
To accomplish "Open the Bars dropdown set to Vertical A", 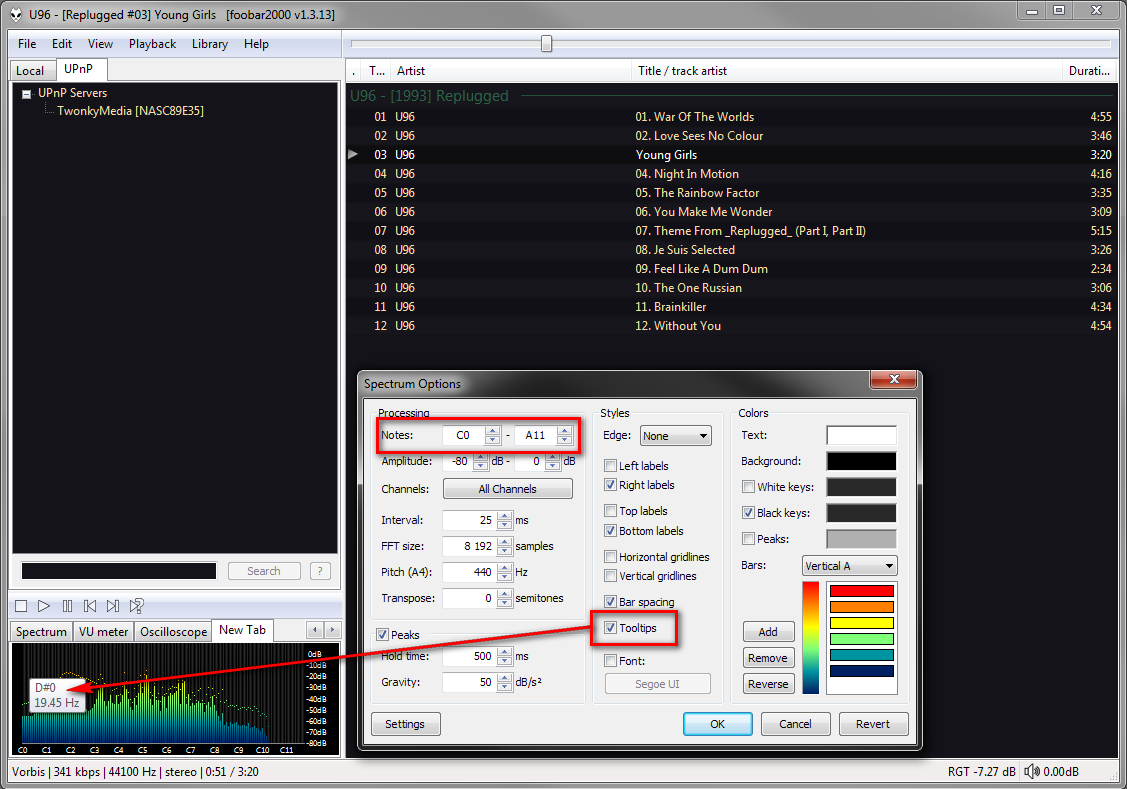I will 849,566.
